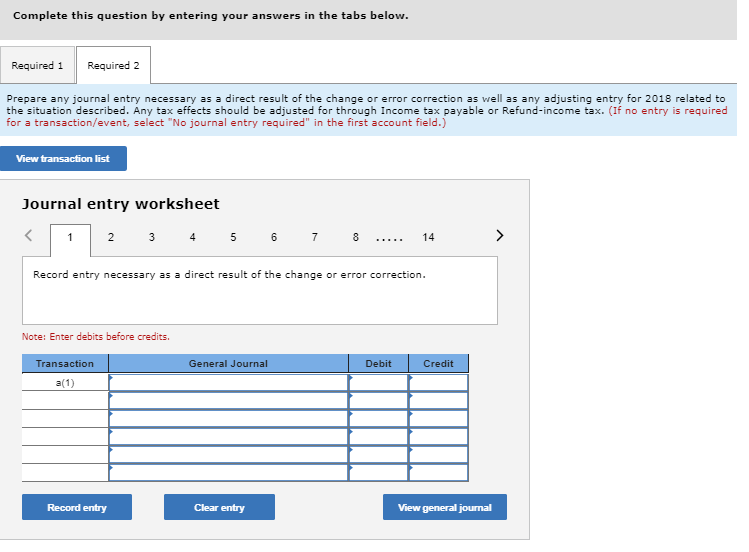Click the Credit field in fifth row
This screenshot has height=552, width=749.
coord(439,455)
